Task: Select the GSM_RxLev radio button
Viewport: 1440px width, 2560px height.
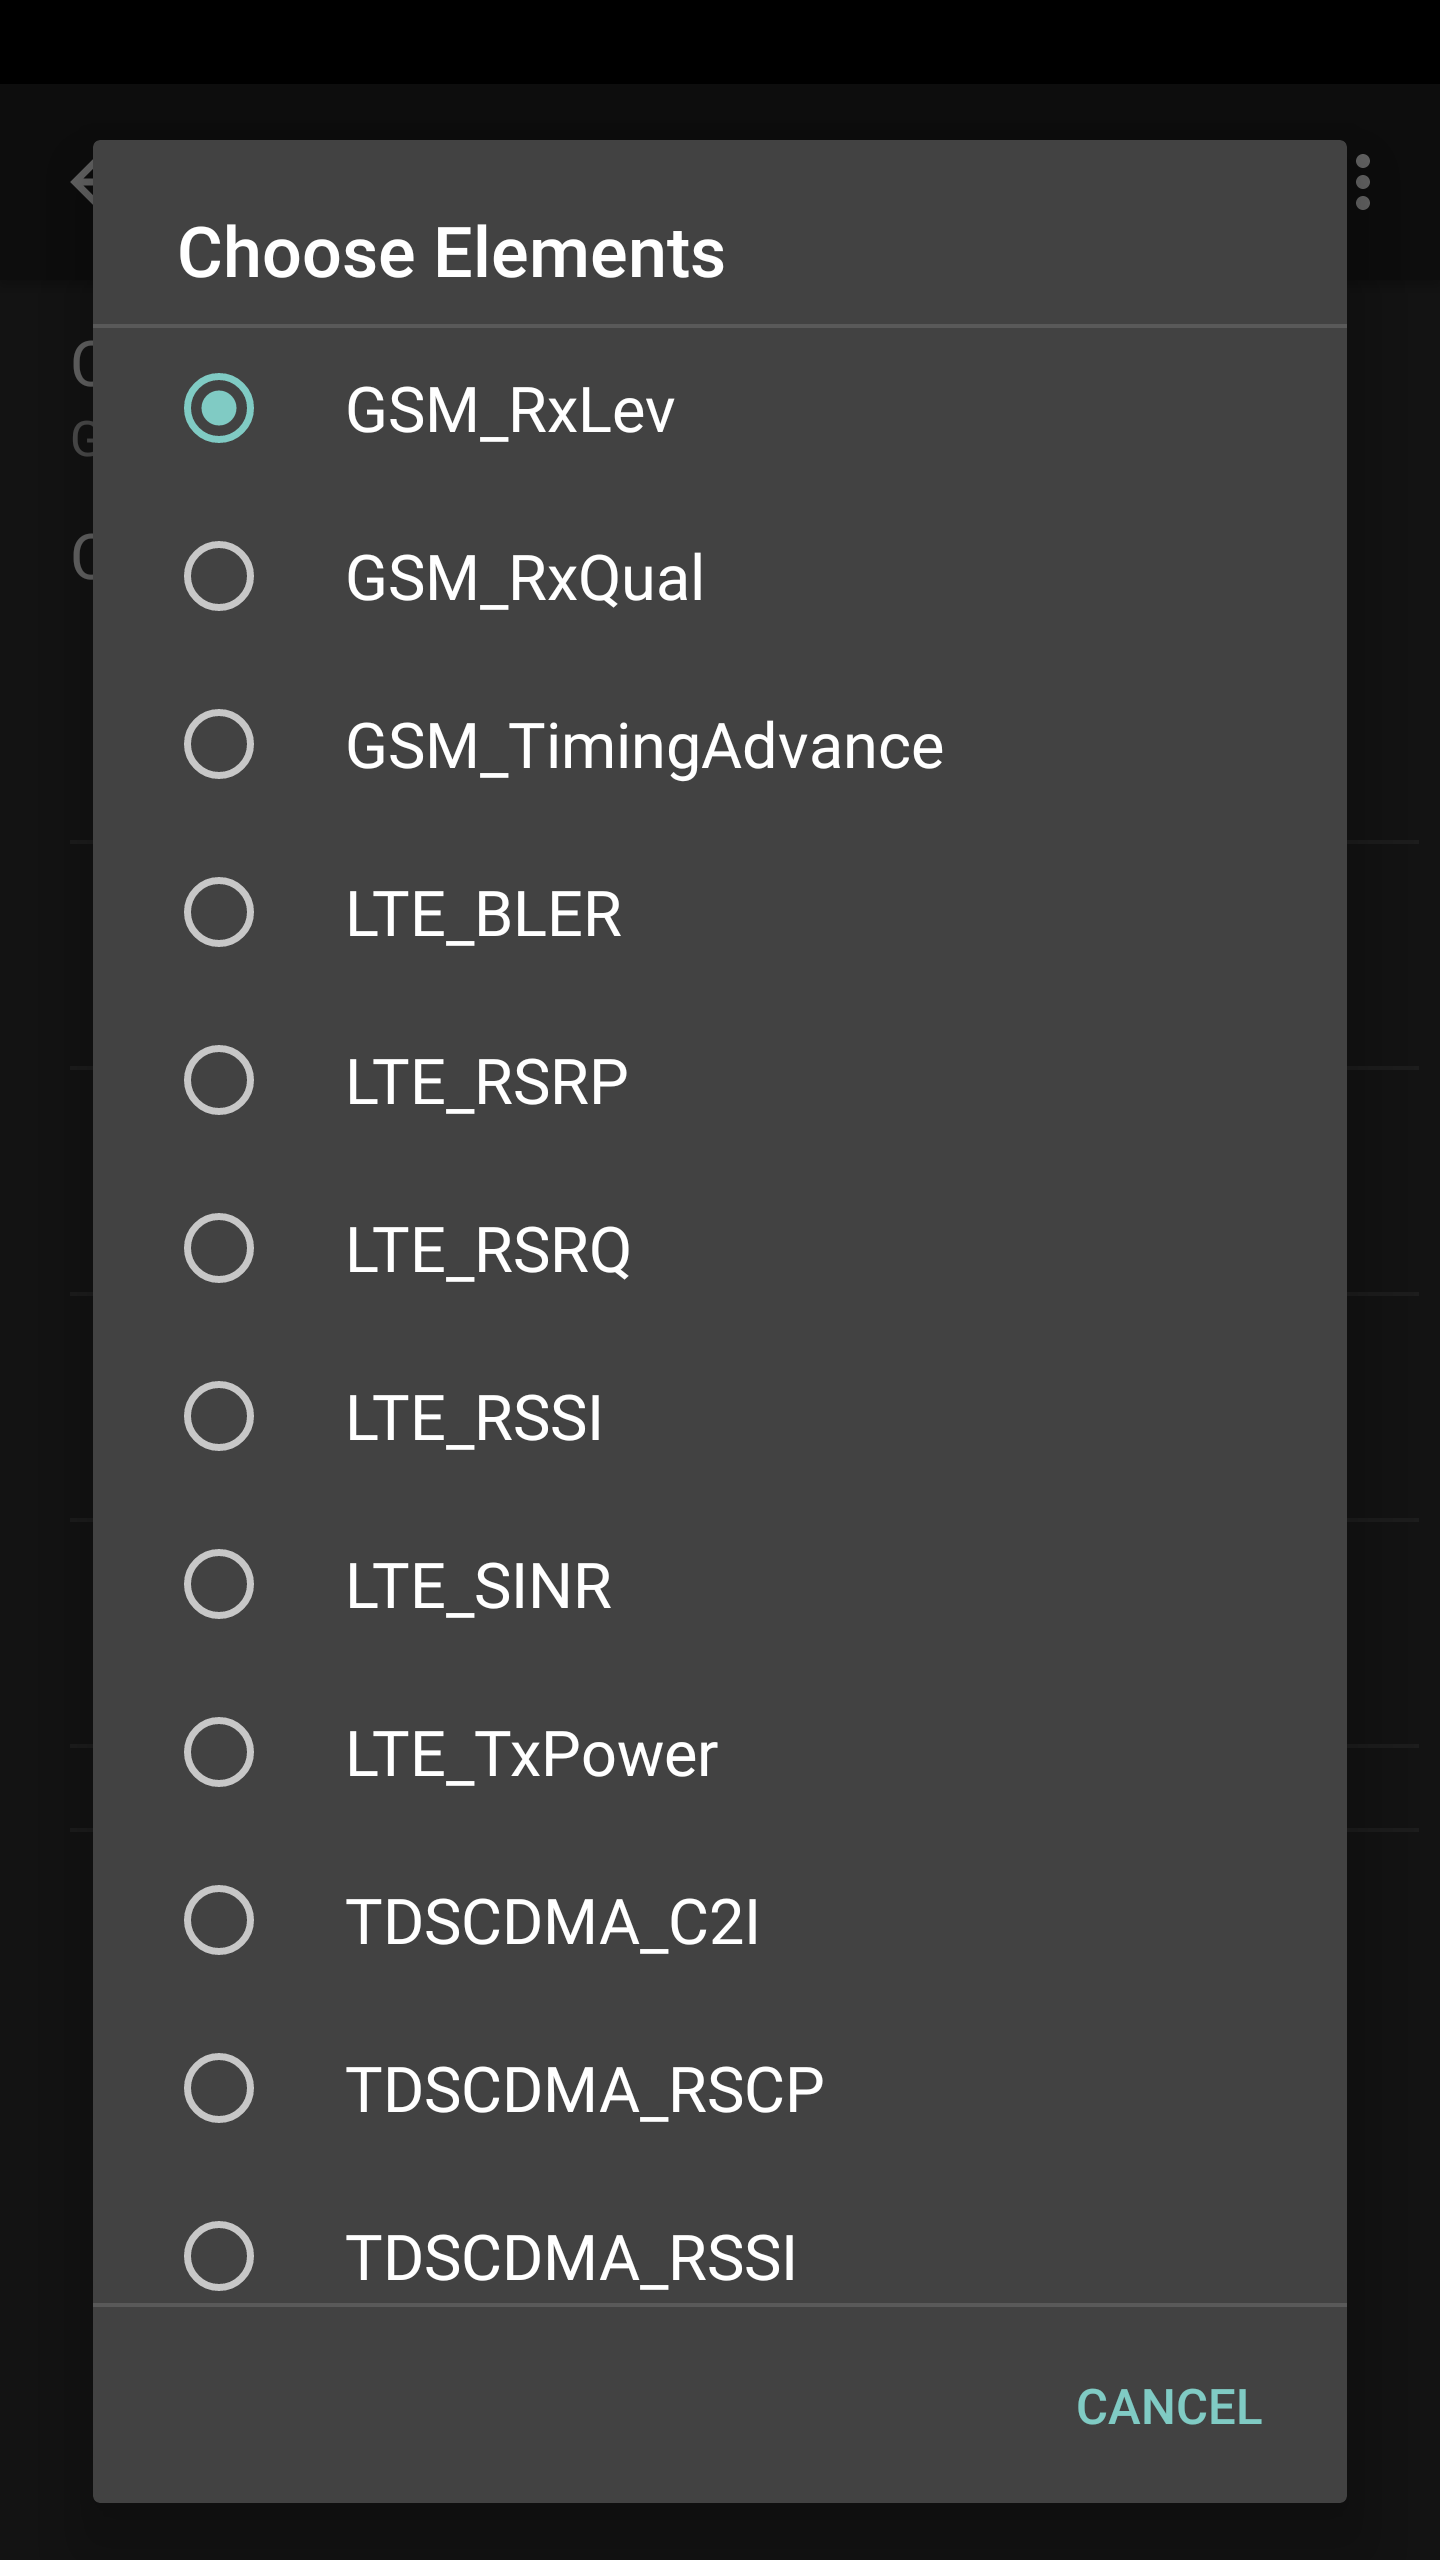Action: 719,409
